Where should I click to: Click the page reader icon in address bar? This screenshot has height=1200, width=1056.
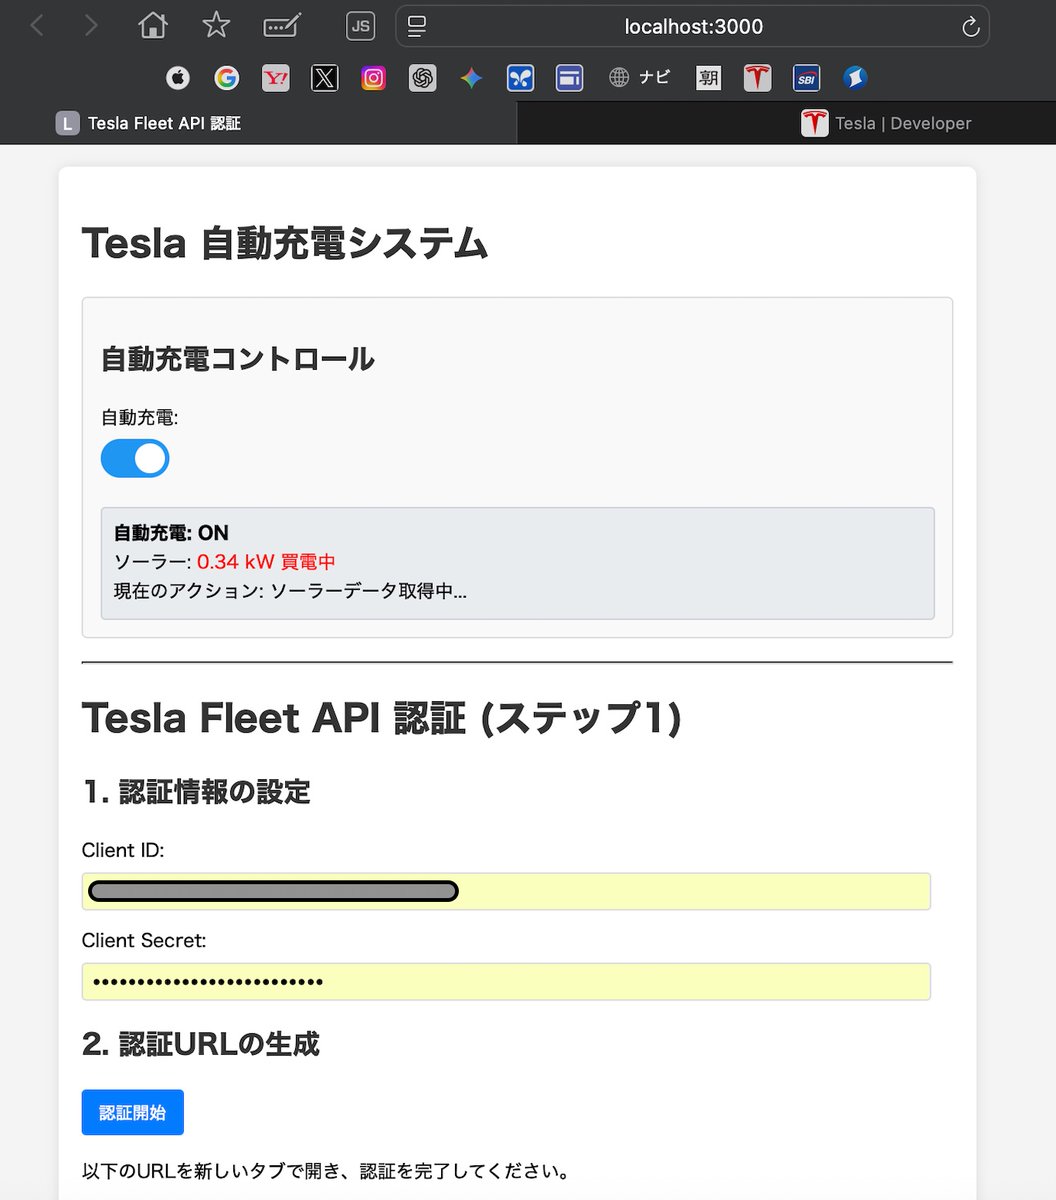pos(418,26)
